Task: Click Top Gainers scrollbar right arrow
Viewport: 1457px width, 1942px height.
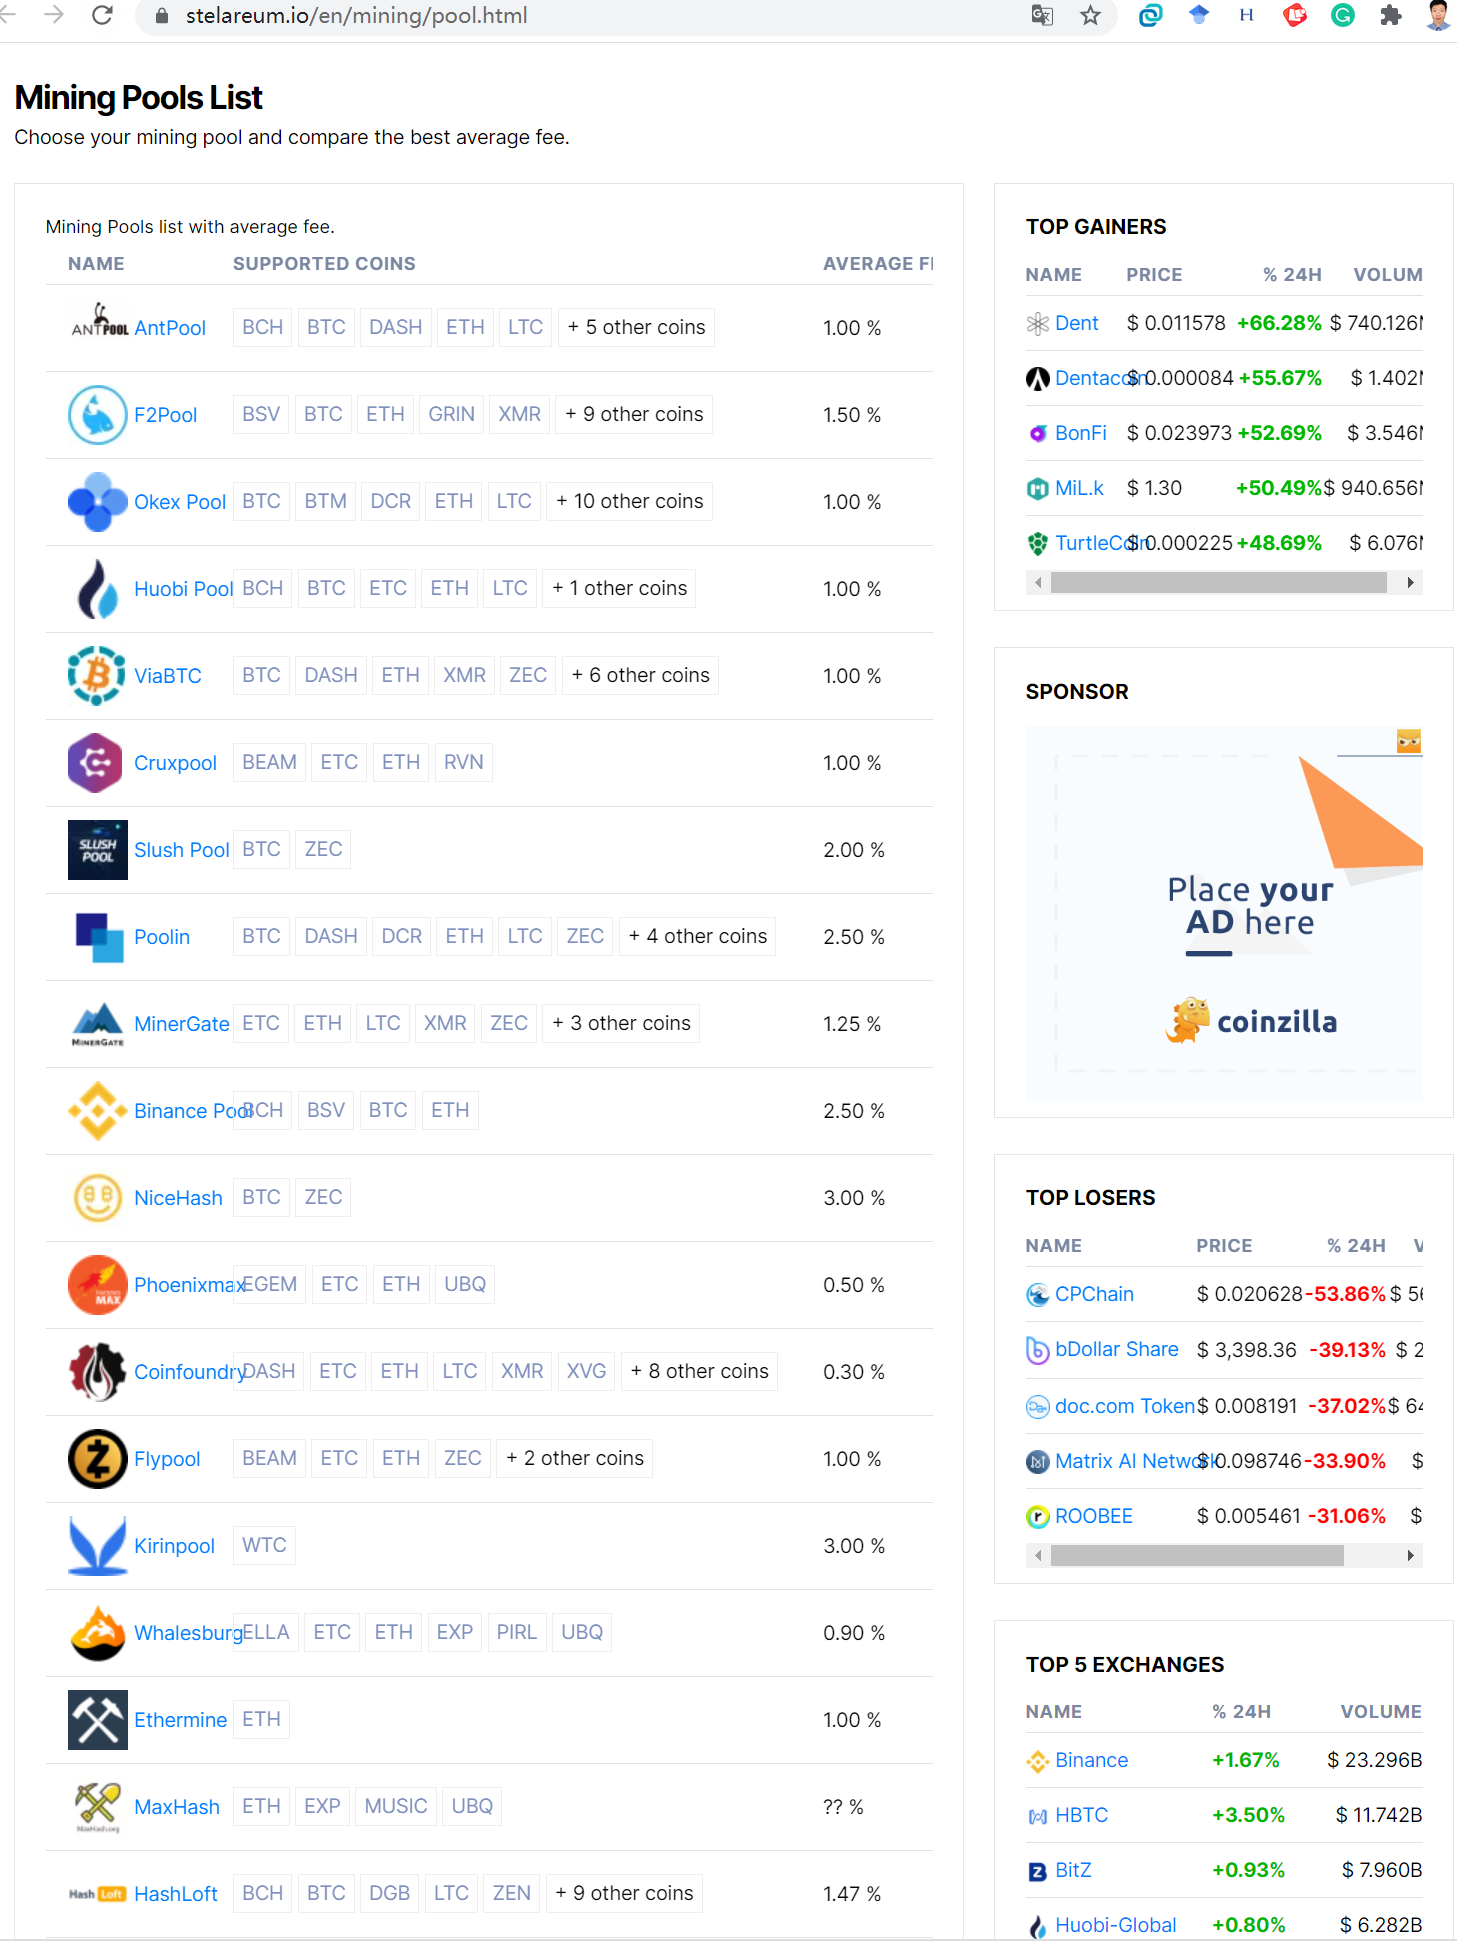Action: point(1410,583)
